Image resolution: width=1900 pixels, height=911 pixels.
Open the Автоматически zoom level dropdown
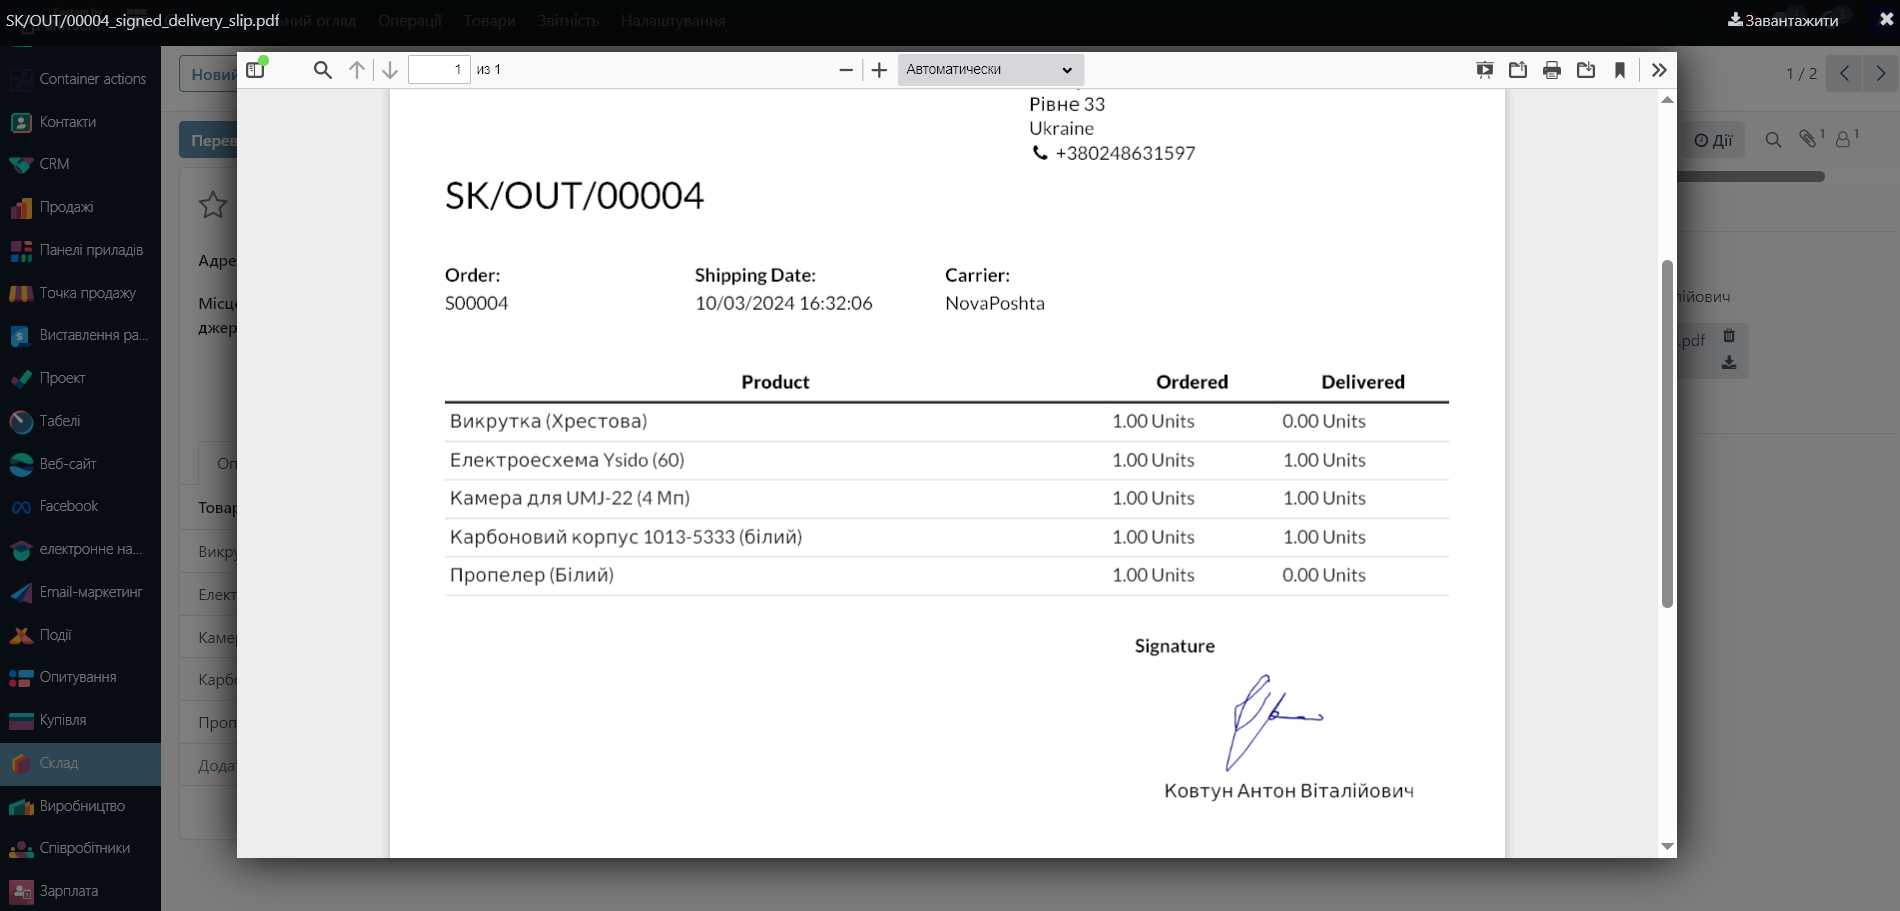click(x=989, y=70)
